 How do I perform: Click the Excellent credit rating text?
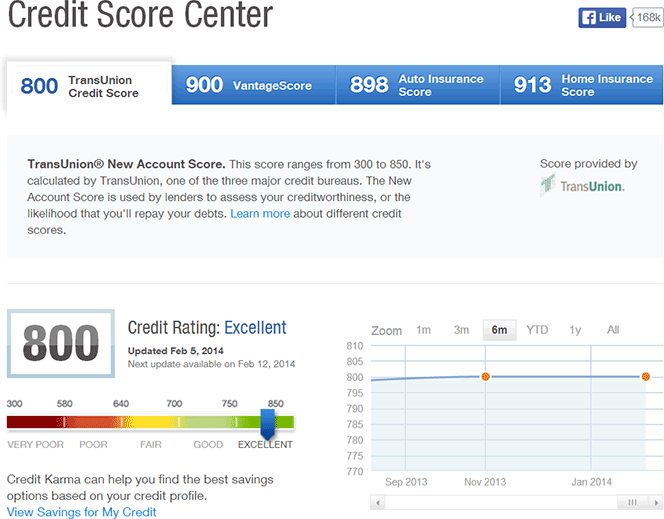[x=255, y=328]
